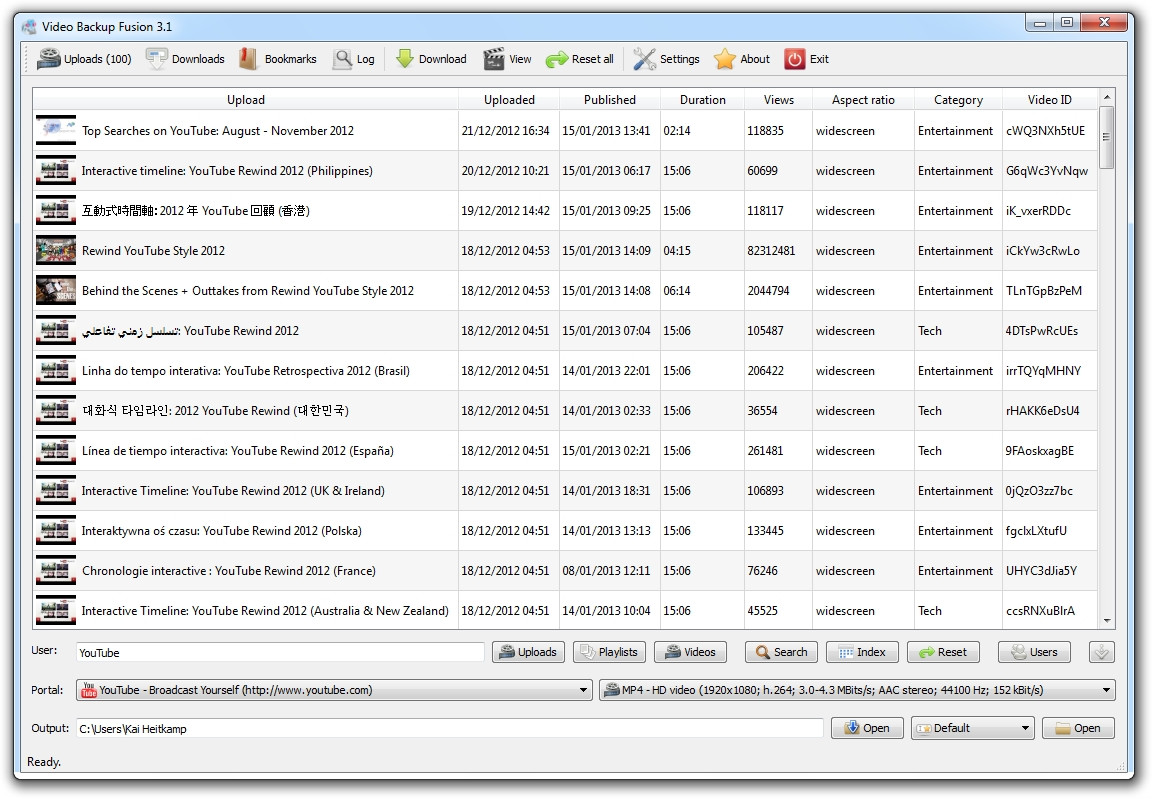Screen dimensions: 1153x799
Task: Click the View clapperboard icon
Action: [x=507, y=59]
